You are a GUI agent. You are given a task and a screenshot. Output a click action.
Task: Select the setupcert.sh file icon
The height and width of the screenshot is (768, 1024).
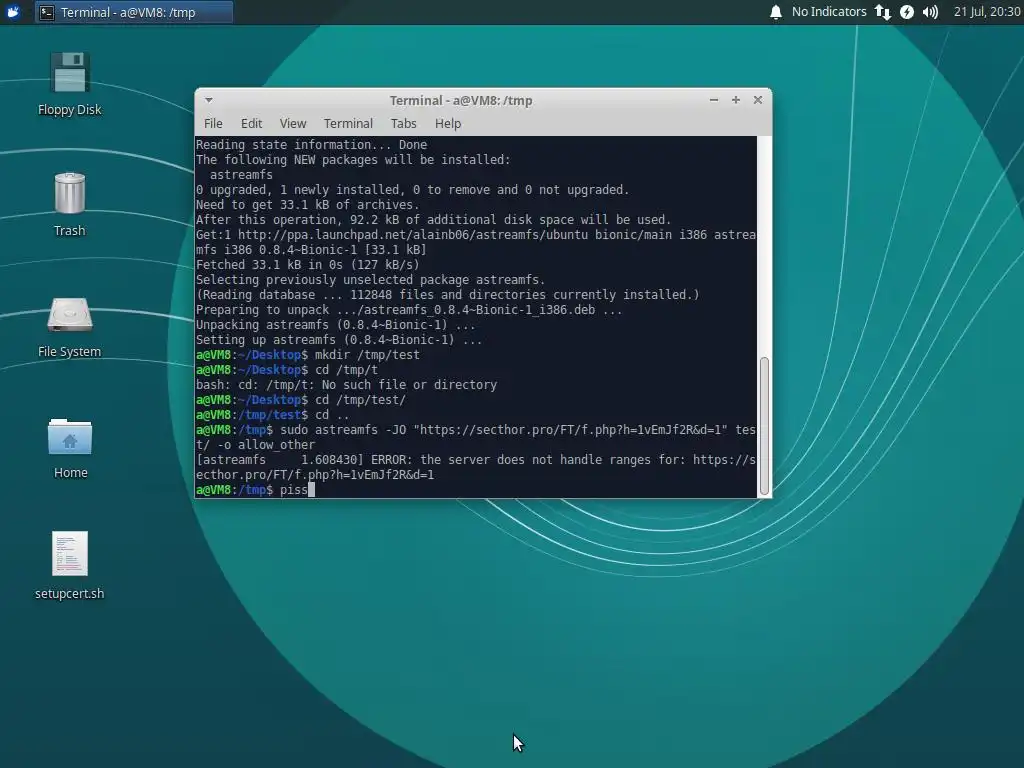(69, 566)
